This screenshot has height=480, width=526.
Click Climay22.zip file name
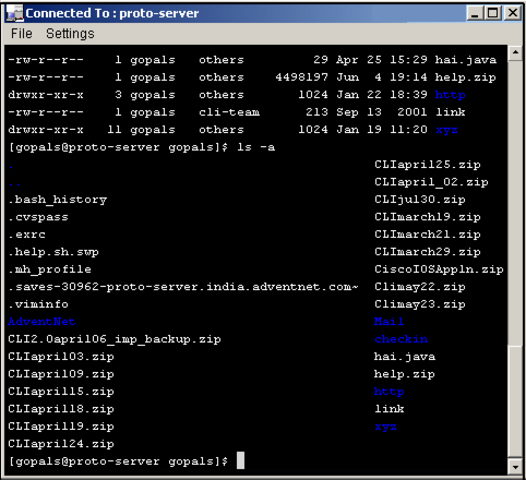(420, 287)
